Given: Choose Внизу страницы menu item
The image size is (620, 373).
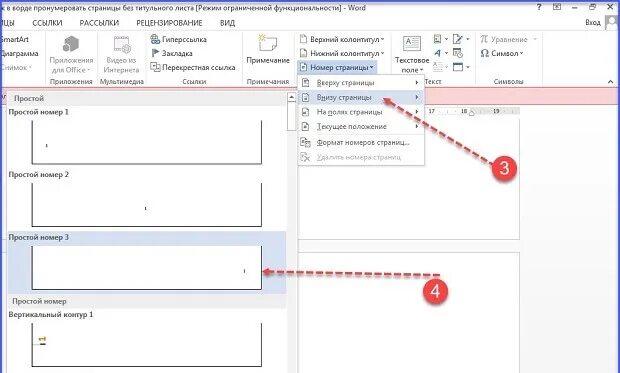Looking at the screenshot, I should 361,97.
